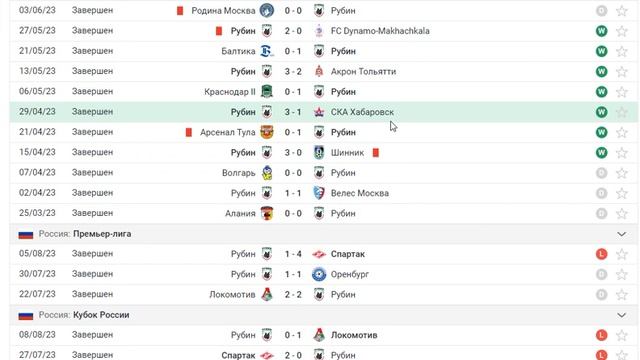Image resolution: width=640 pixels, height=360 pixels.
Task: Click the Арсенал Тула crest icon
Action: pos(267,132)
